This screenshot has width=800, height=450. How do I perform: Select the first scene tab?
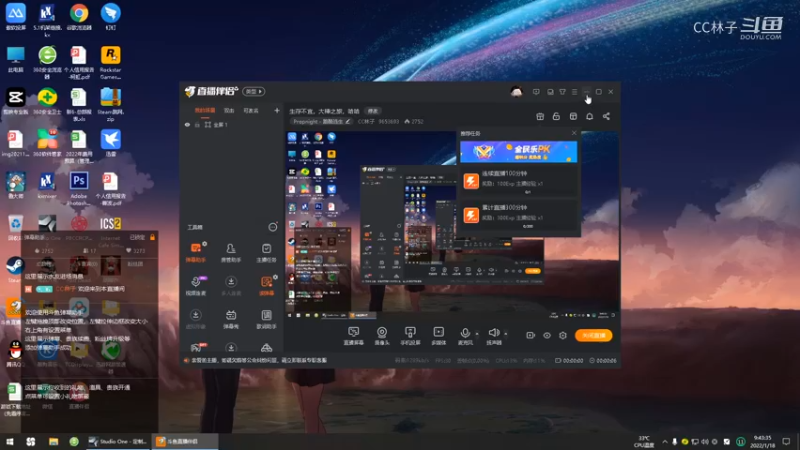tap(205, 110)
